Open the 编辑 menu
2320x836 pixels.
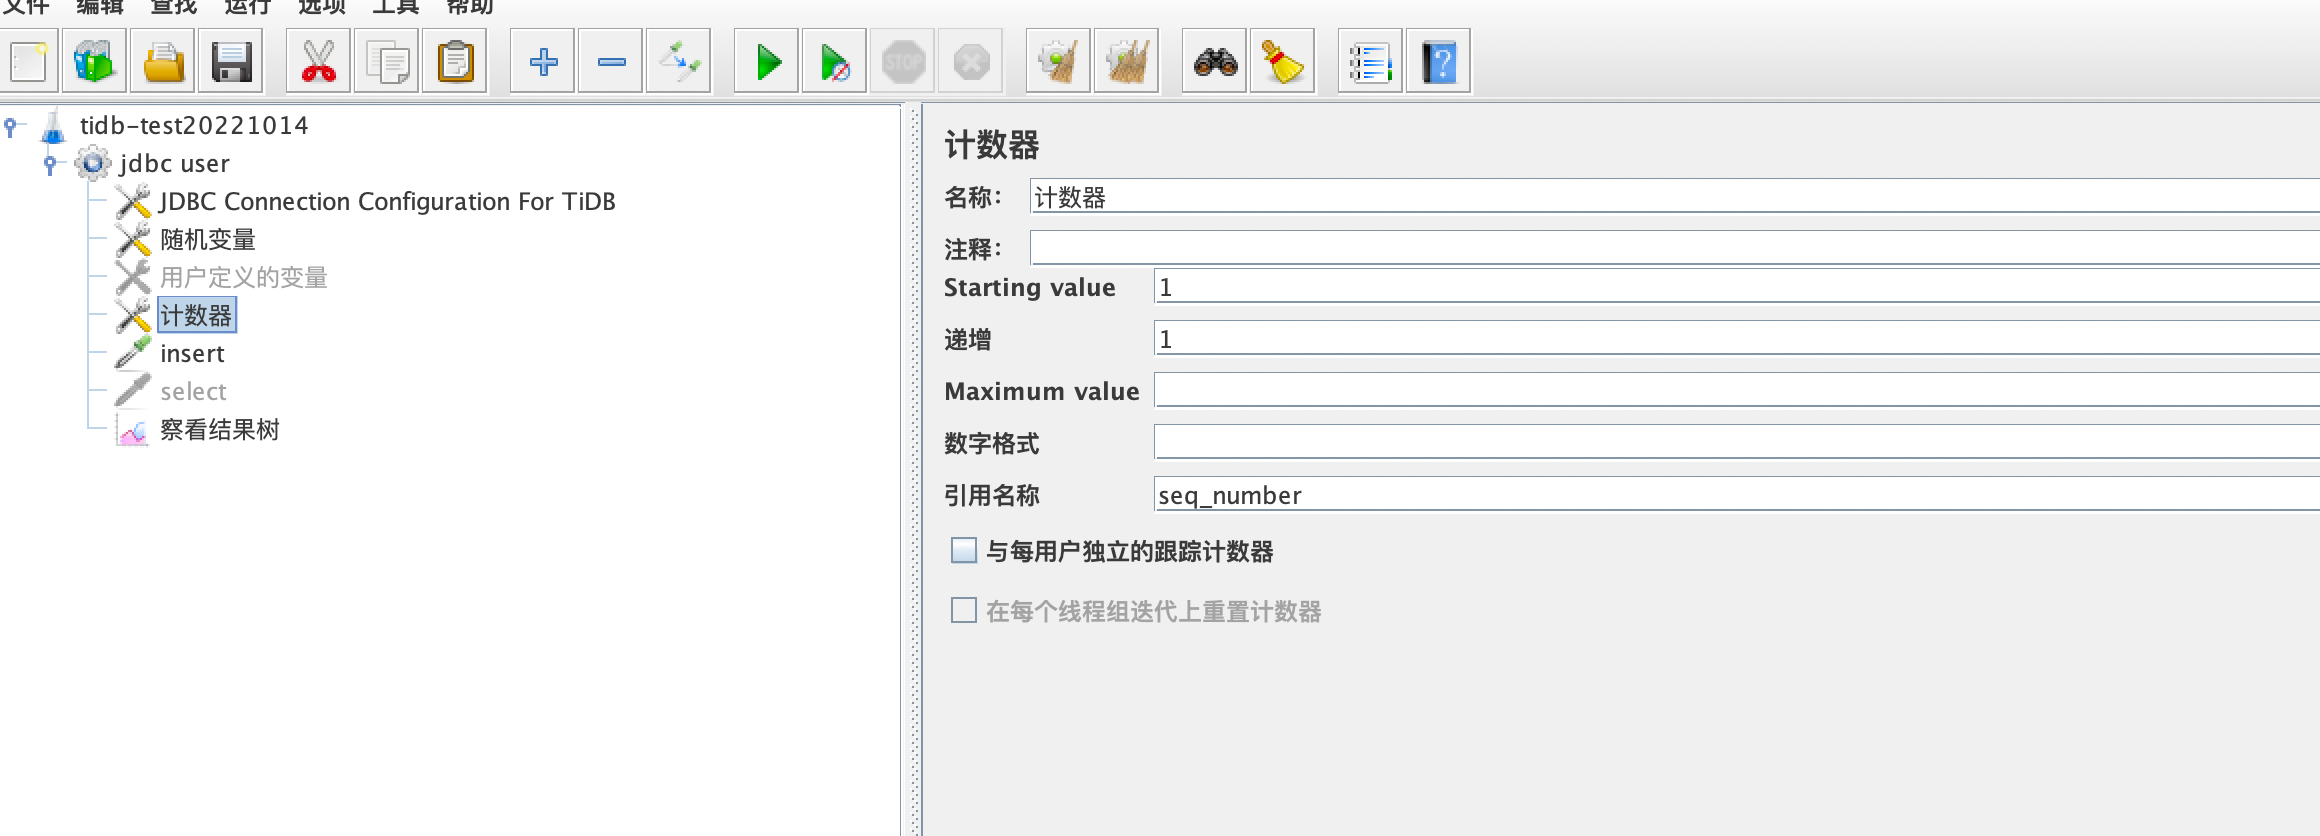[100, 8]
